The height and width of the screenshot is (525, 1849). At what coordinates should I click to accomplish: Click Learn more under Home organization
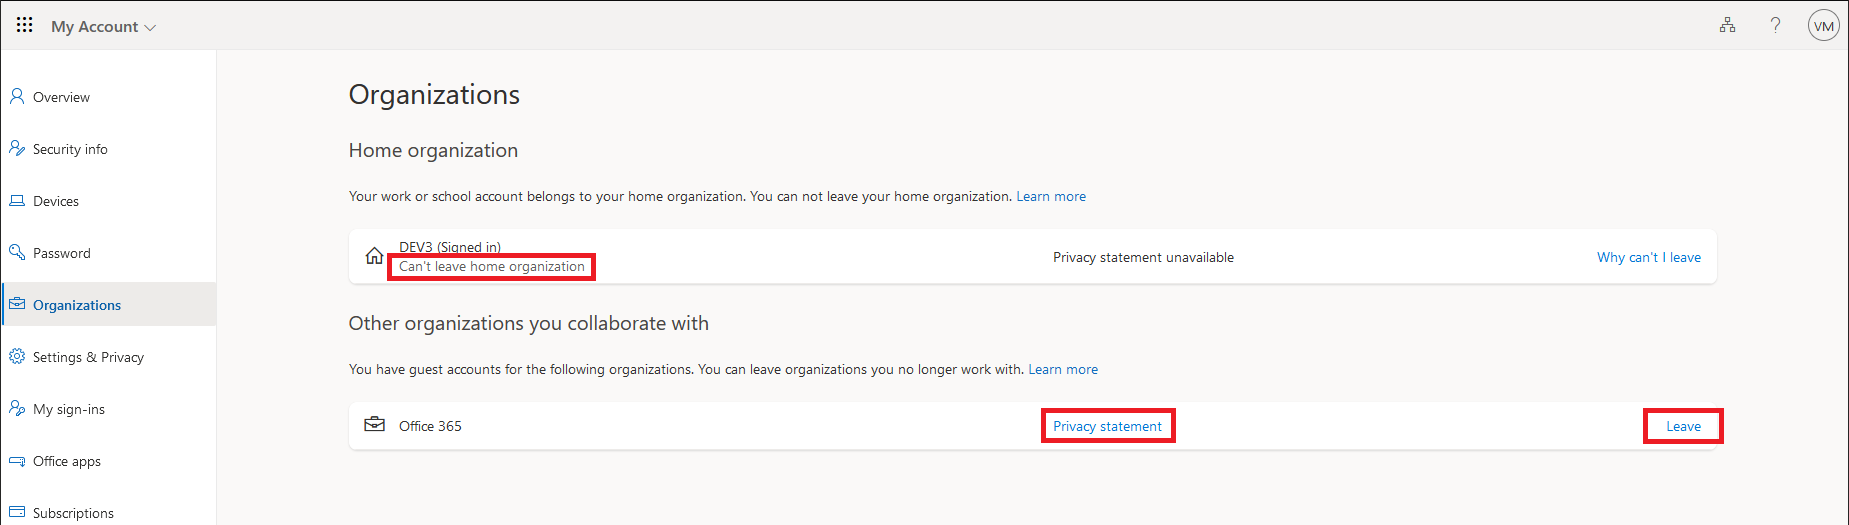pos(1051,197)
